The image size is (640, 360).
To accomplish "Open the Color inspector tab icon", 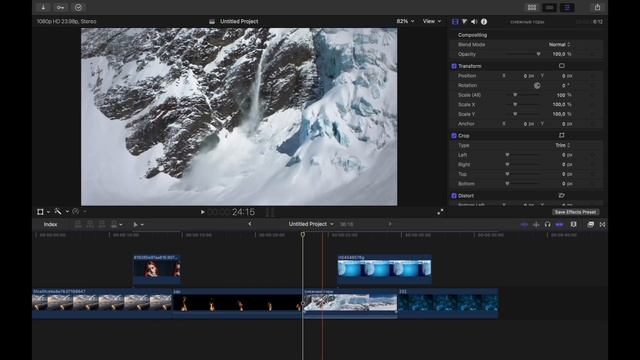I will coord(464,22).
